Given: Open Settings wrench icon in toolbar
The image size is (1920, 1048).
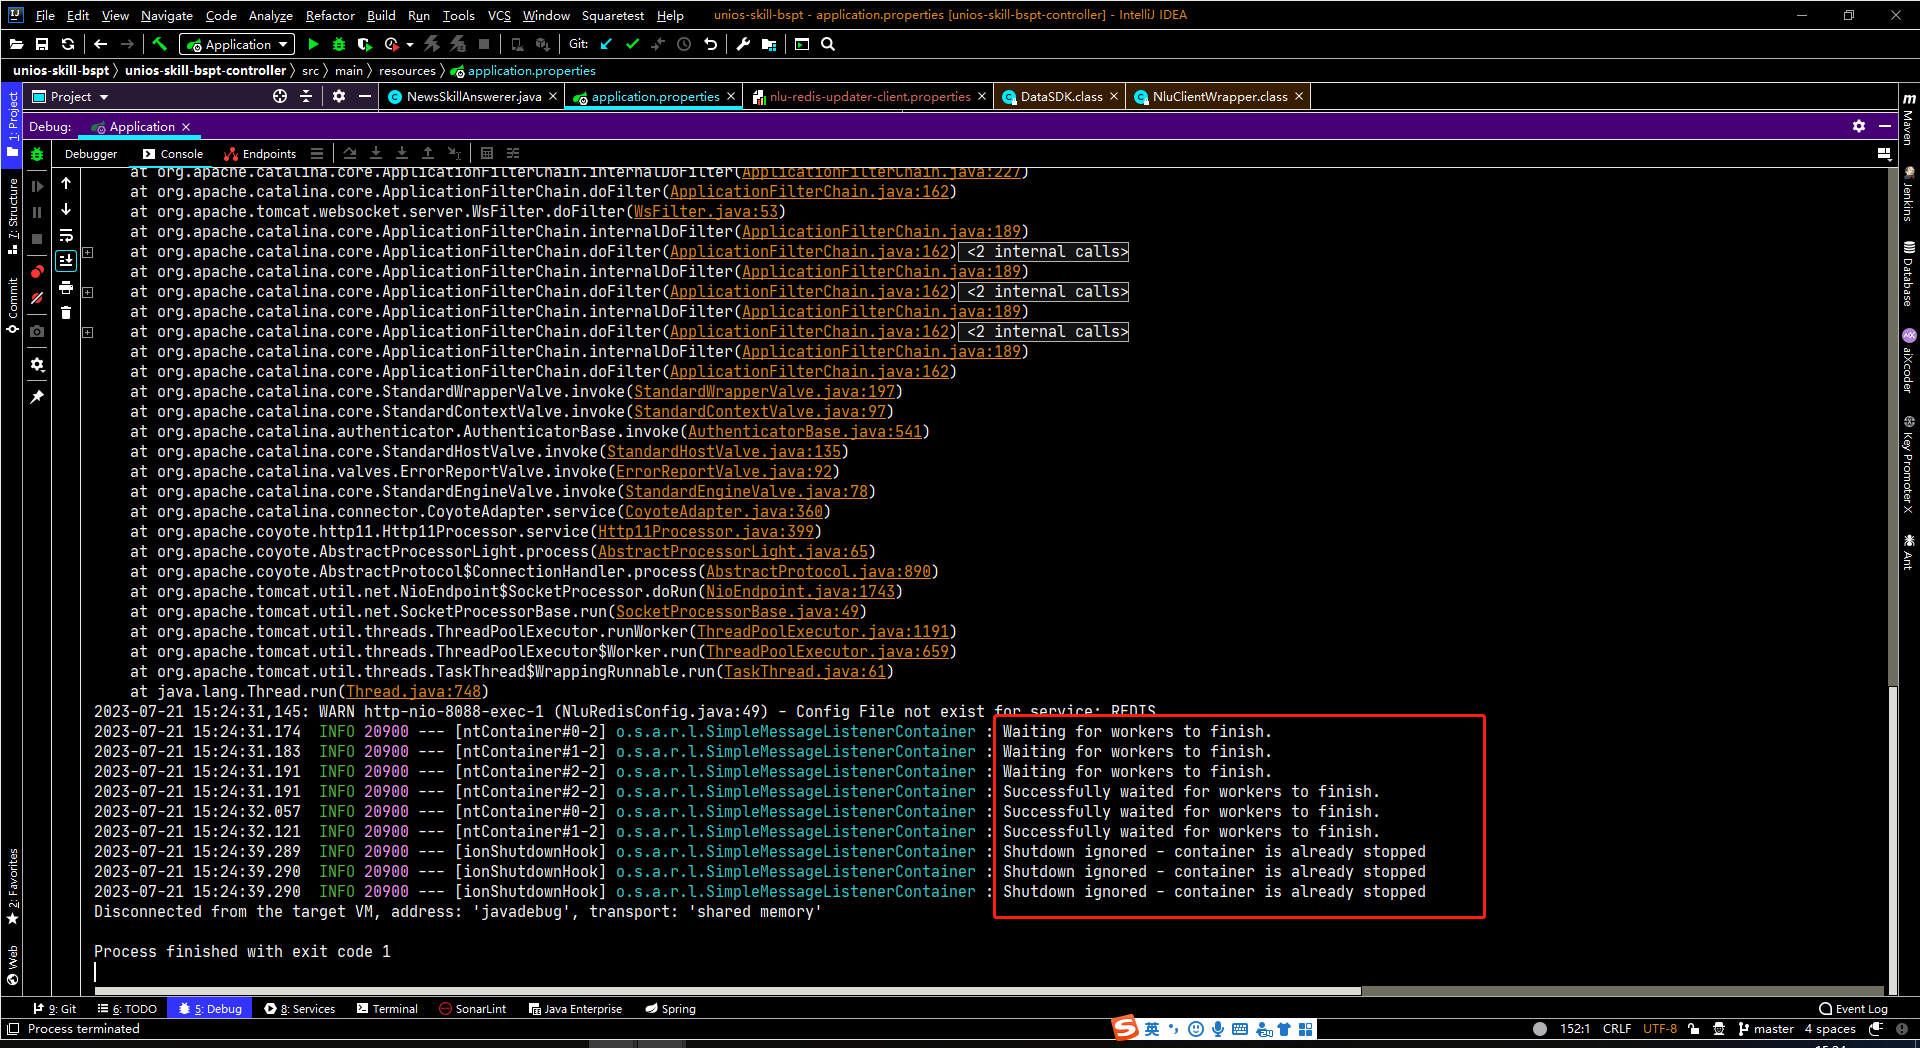Looking at the screenshot, I should pos(743,44).
